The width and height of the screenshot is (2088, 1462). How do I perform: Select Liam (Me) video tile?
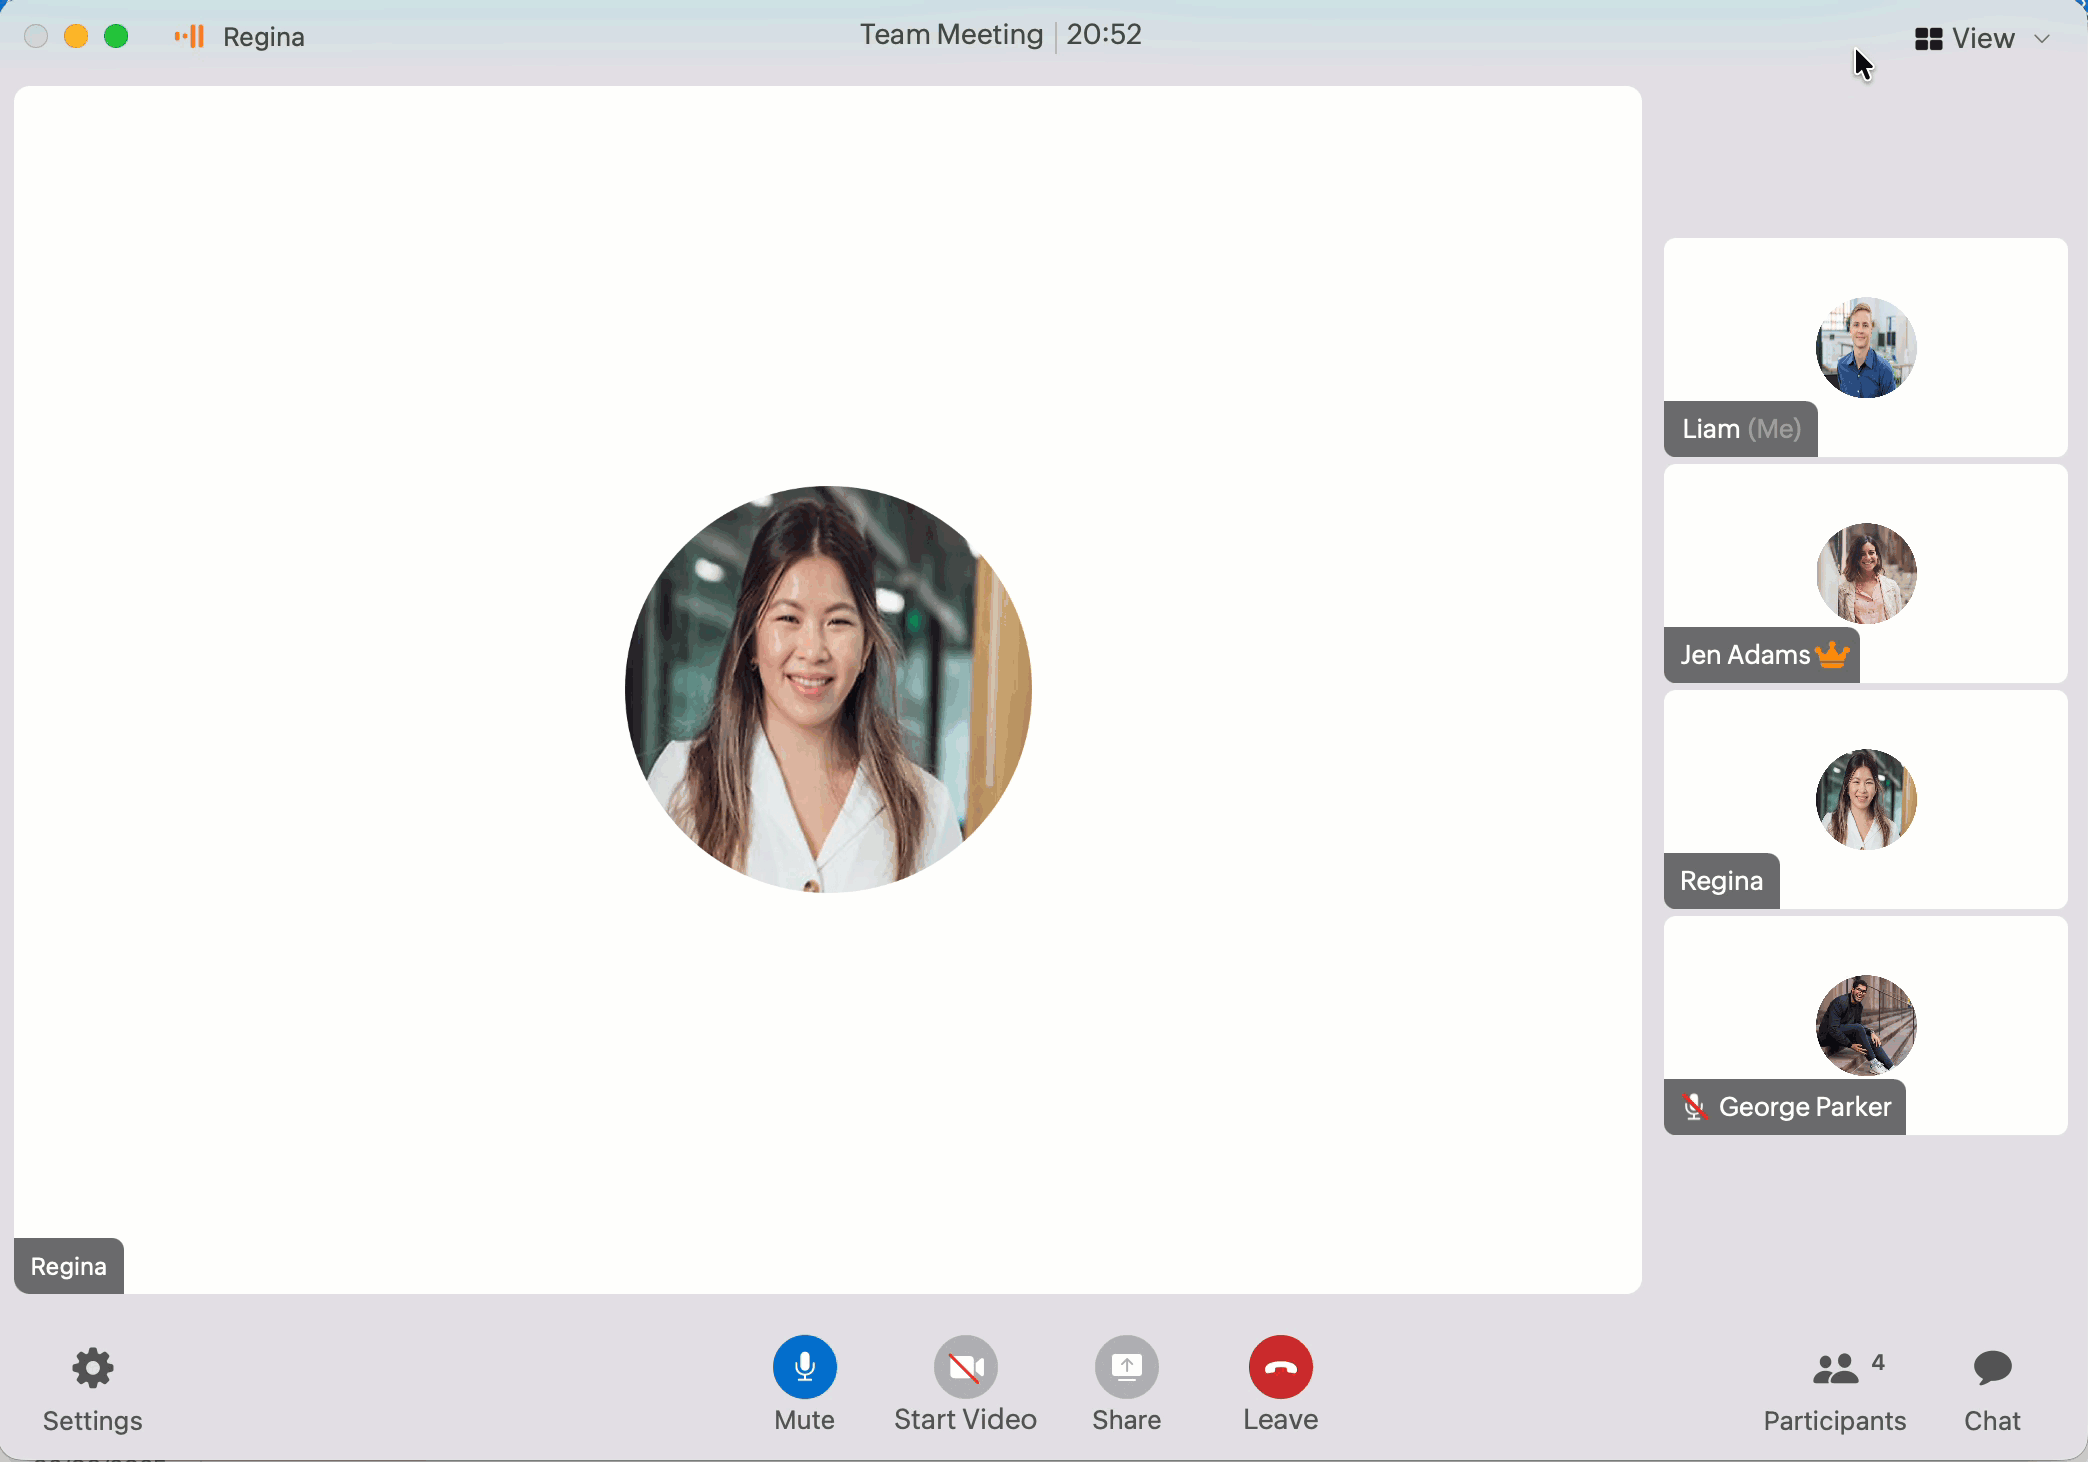click(1865, 347)
